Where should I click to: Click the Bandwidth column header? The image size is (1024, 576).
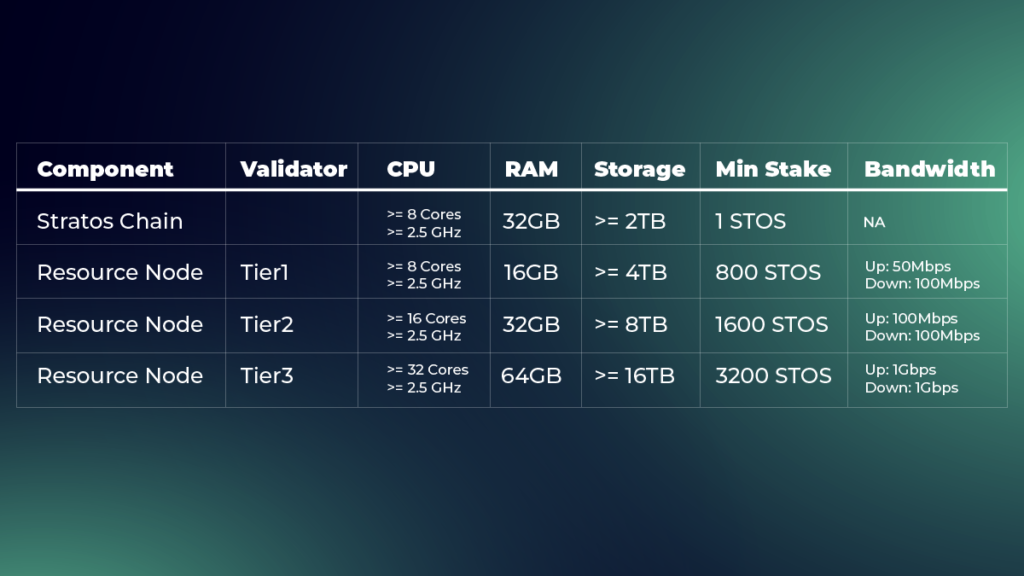click(929, 169)
